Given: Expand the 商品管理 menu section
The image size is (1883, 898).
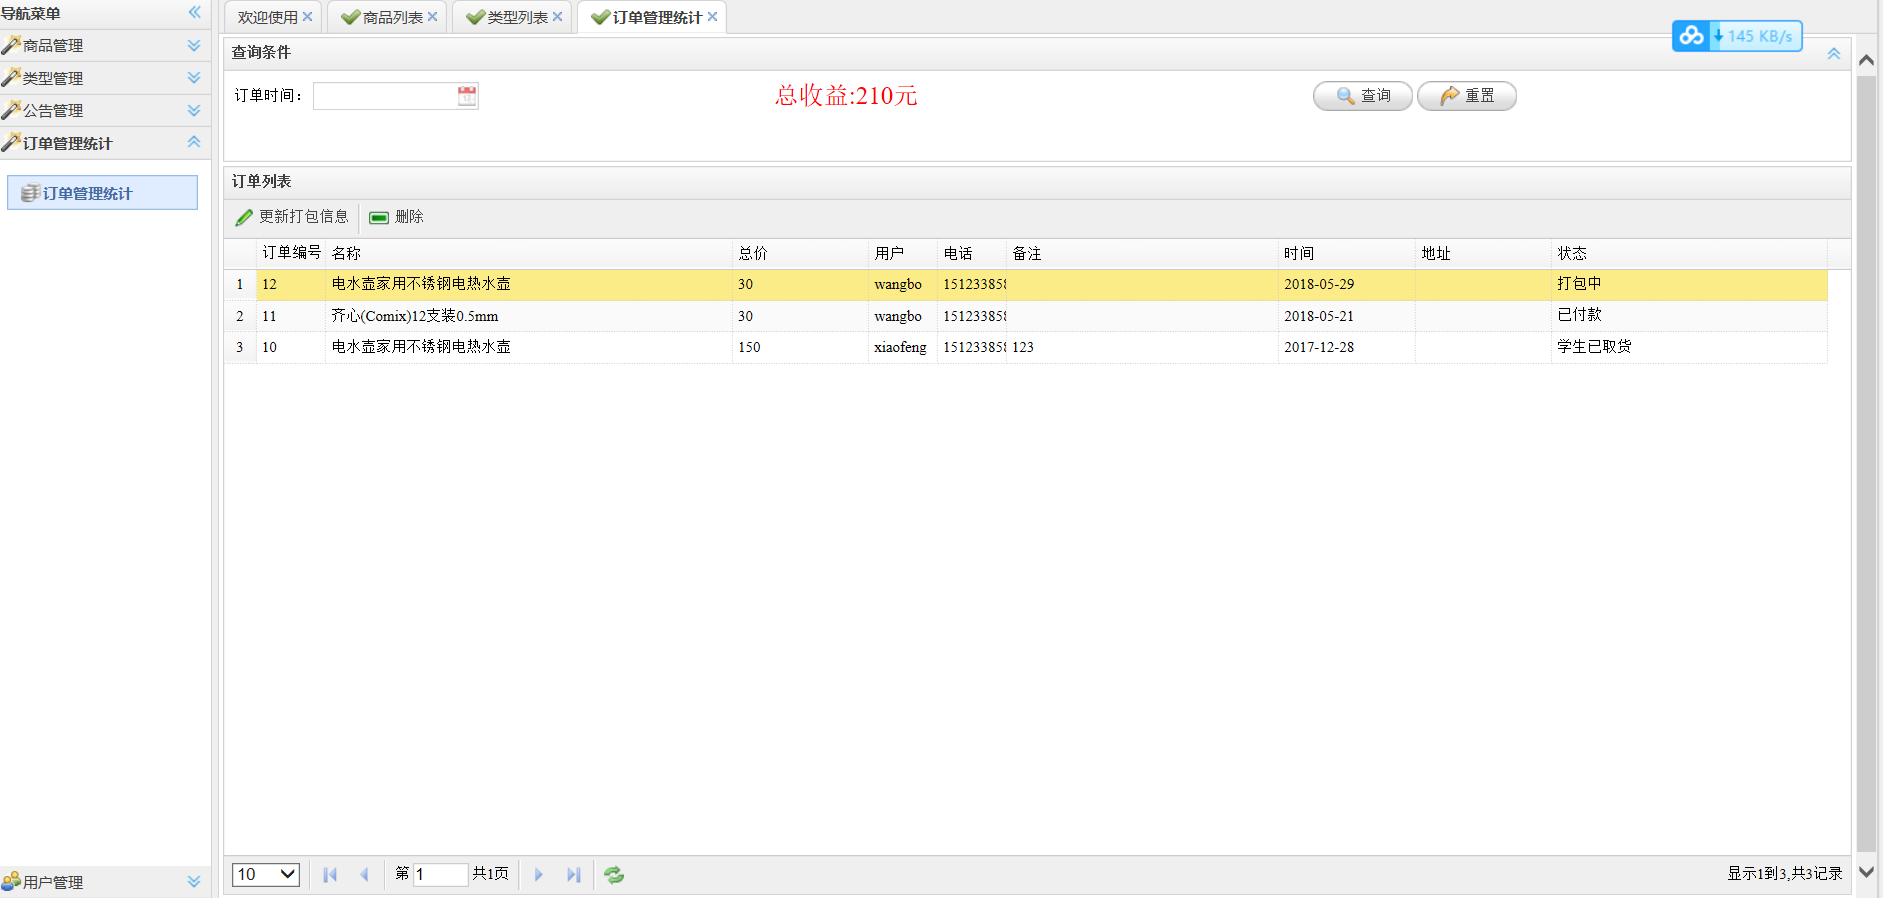Looking at the screenshot, I should (x=194, y=46).
